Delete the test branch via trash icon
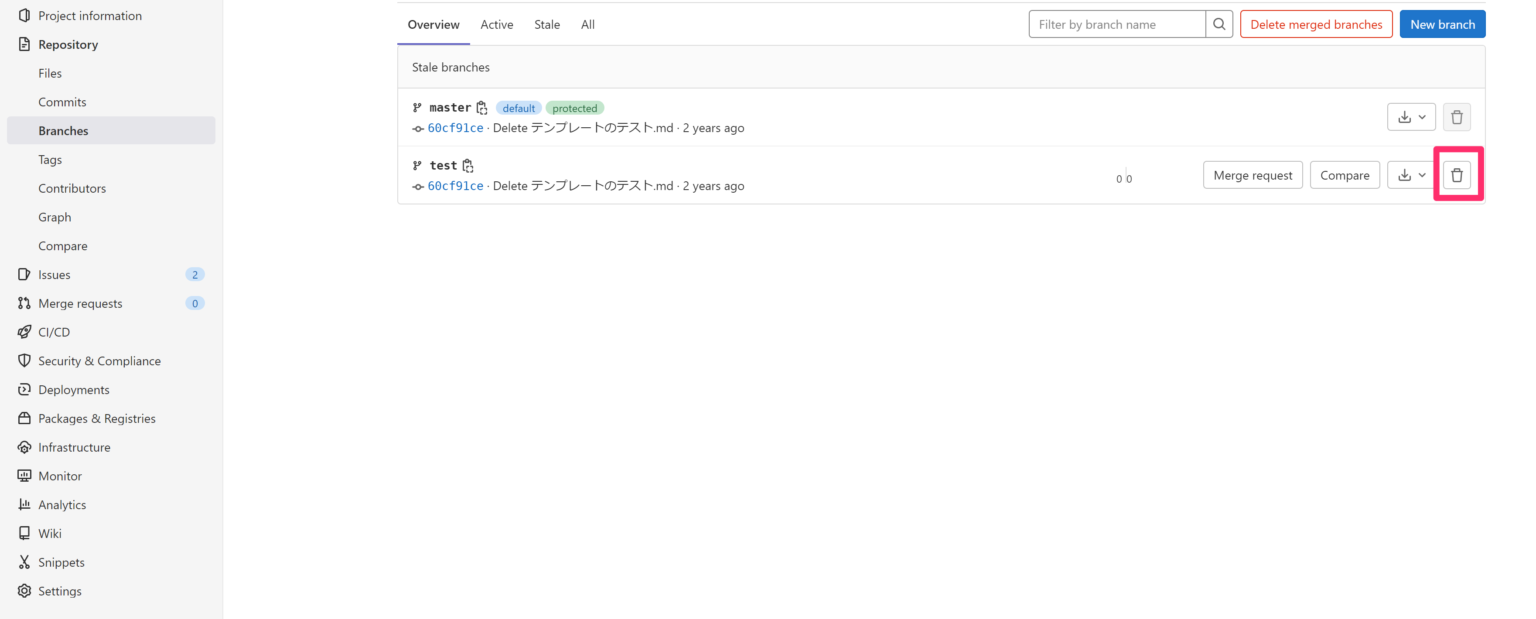 [1457, 174]
